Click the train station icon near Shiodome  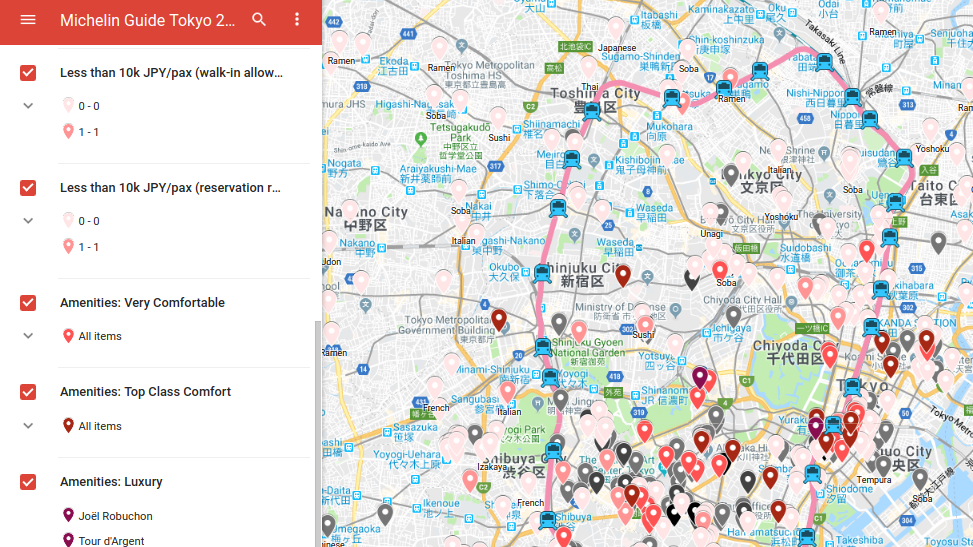pos(812,474)
